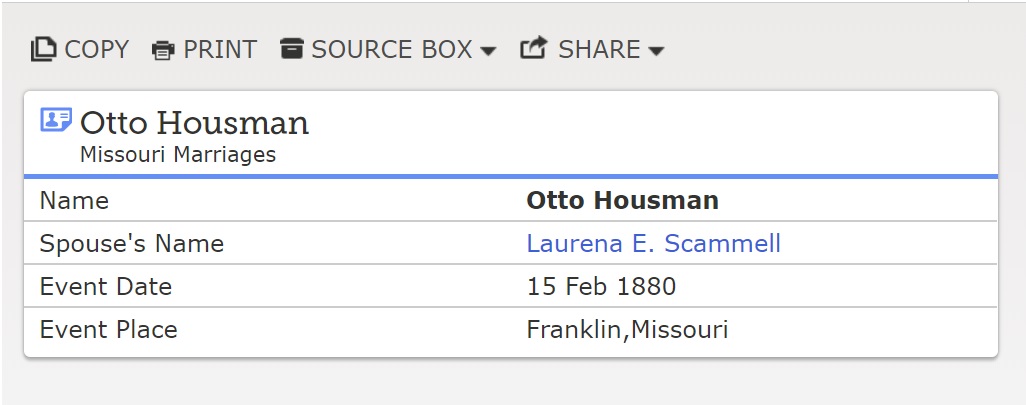This screenshot has width=1026, height=405.
Task: Open the SOURCE BOX menu label
Action: point(391,49)
